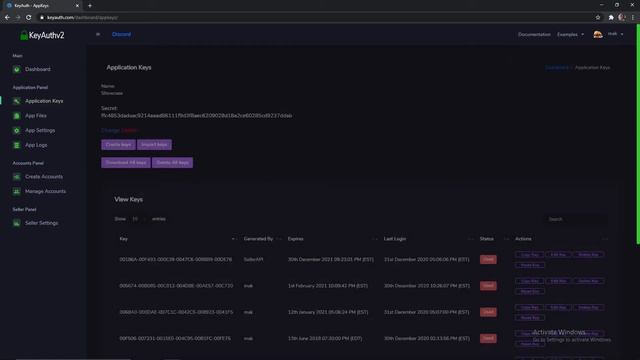Click key 00F506-007231 in the table
Screen dimensions: 640x360
click(175, 338)
